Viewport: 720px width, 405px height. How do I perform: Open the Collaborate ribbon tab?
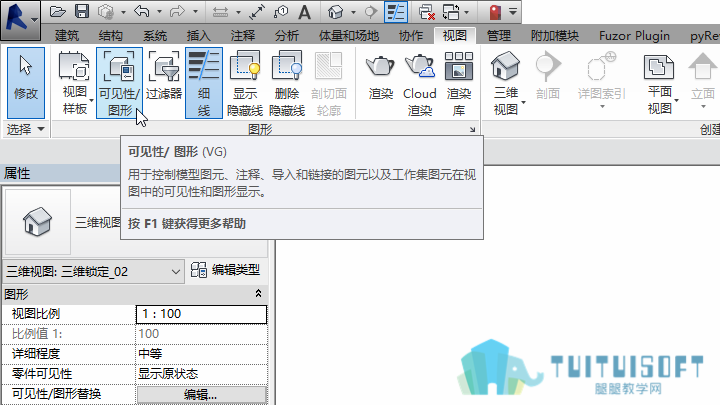pos(411,35)
